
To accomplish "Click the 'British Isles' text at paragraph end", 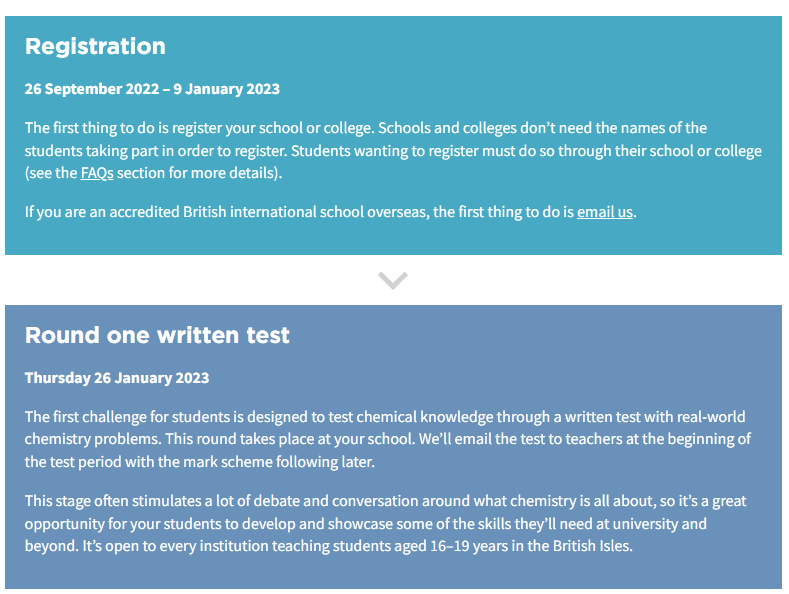I will (x=592, y=546).
